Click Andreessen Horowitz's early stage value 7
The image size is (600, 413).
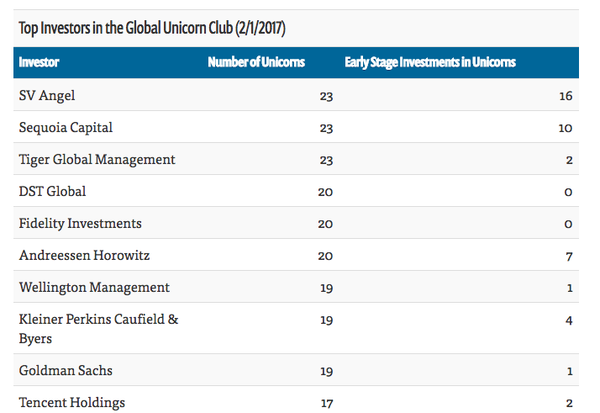click(569, 256)
